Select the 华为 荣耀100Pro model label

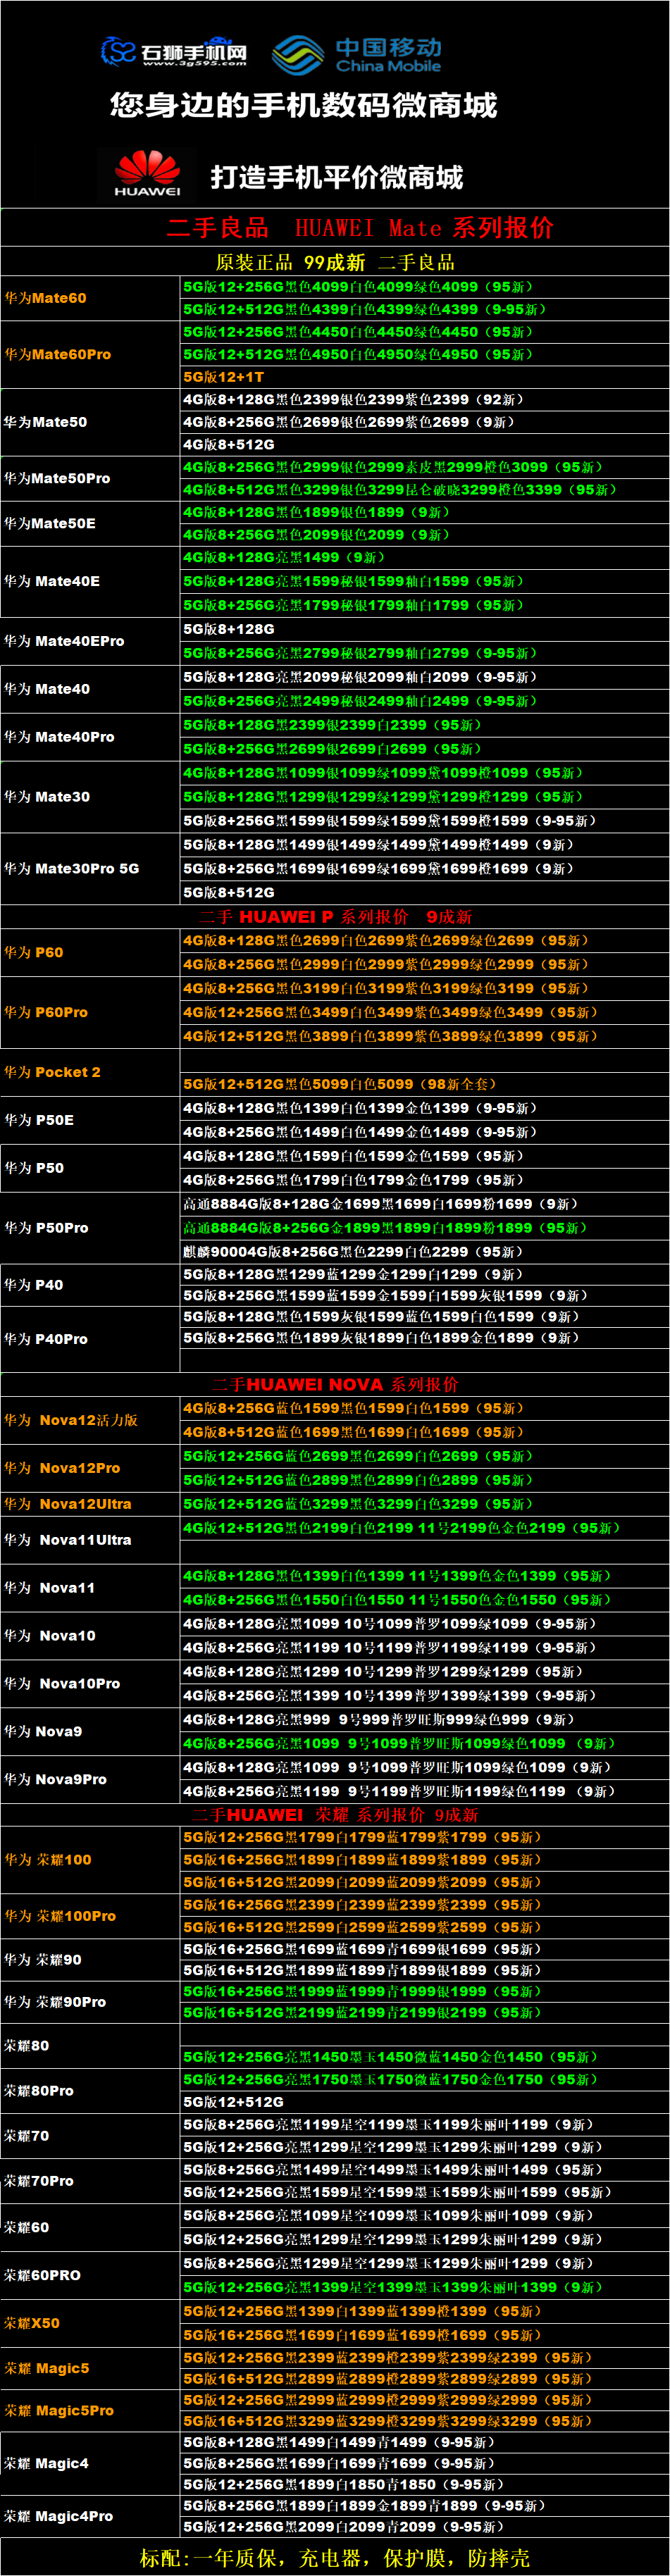(x=60, y=1916)
